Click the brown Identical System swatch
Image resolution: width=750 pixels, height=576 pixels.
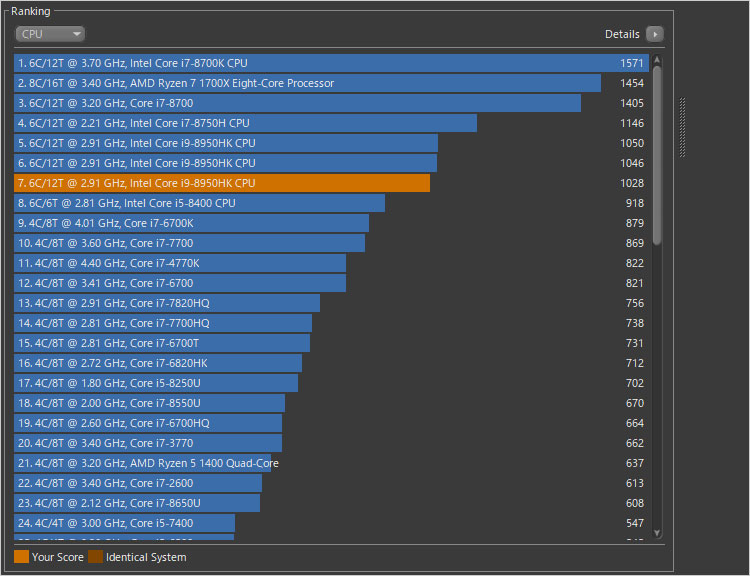click(x=95, y=557)
